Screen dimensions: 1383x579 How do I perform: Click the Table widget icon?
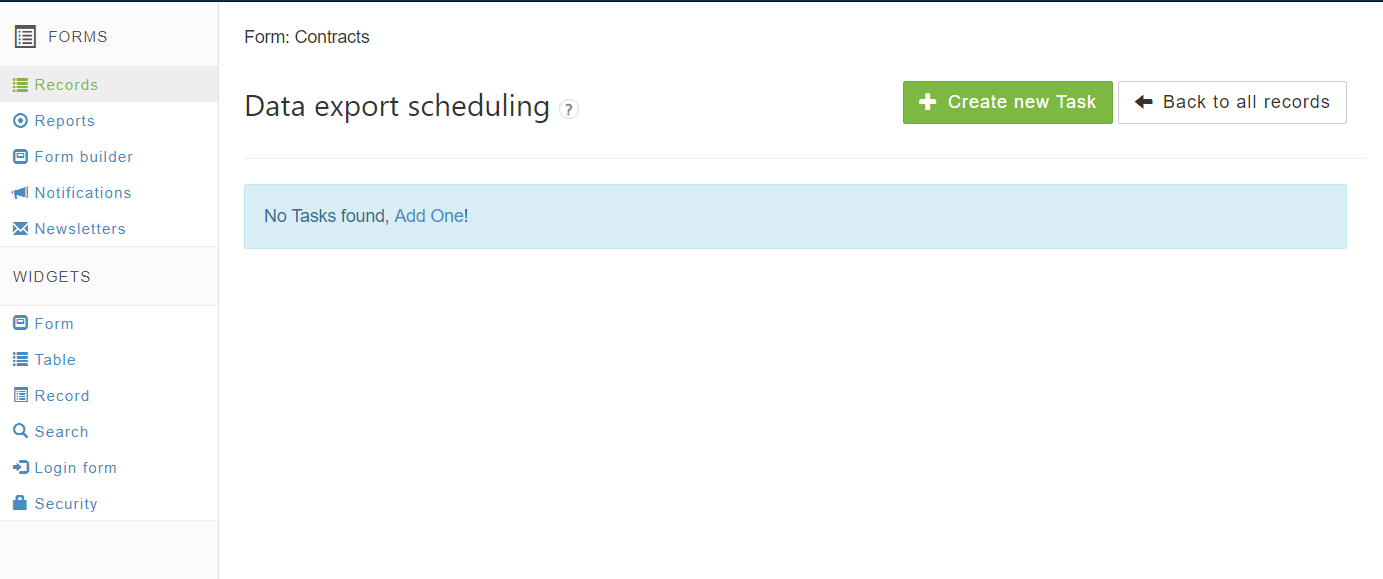[20, 360]
